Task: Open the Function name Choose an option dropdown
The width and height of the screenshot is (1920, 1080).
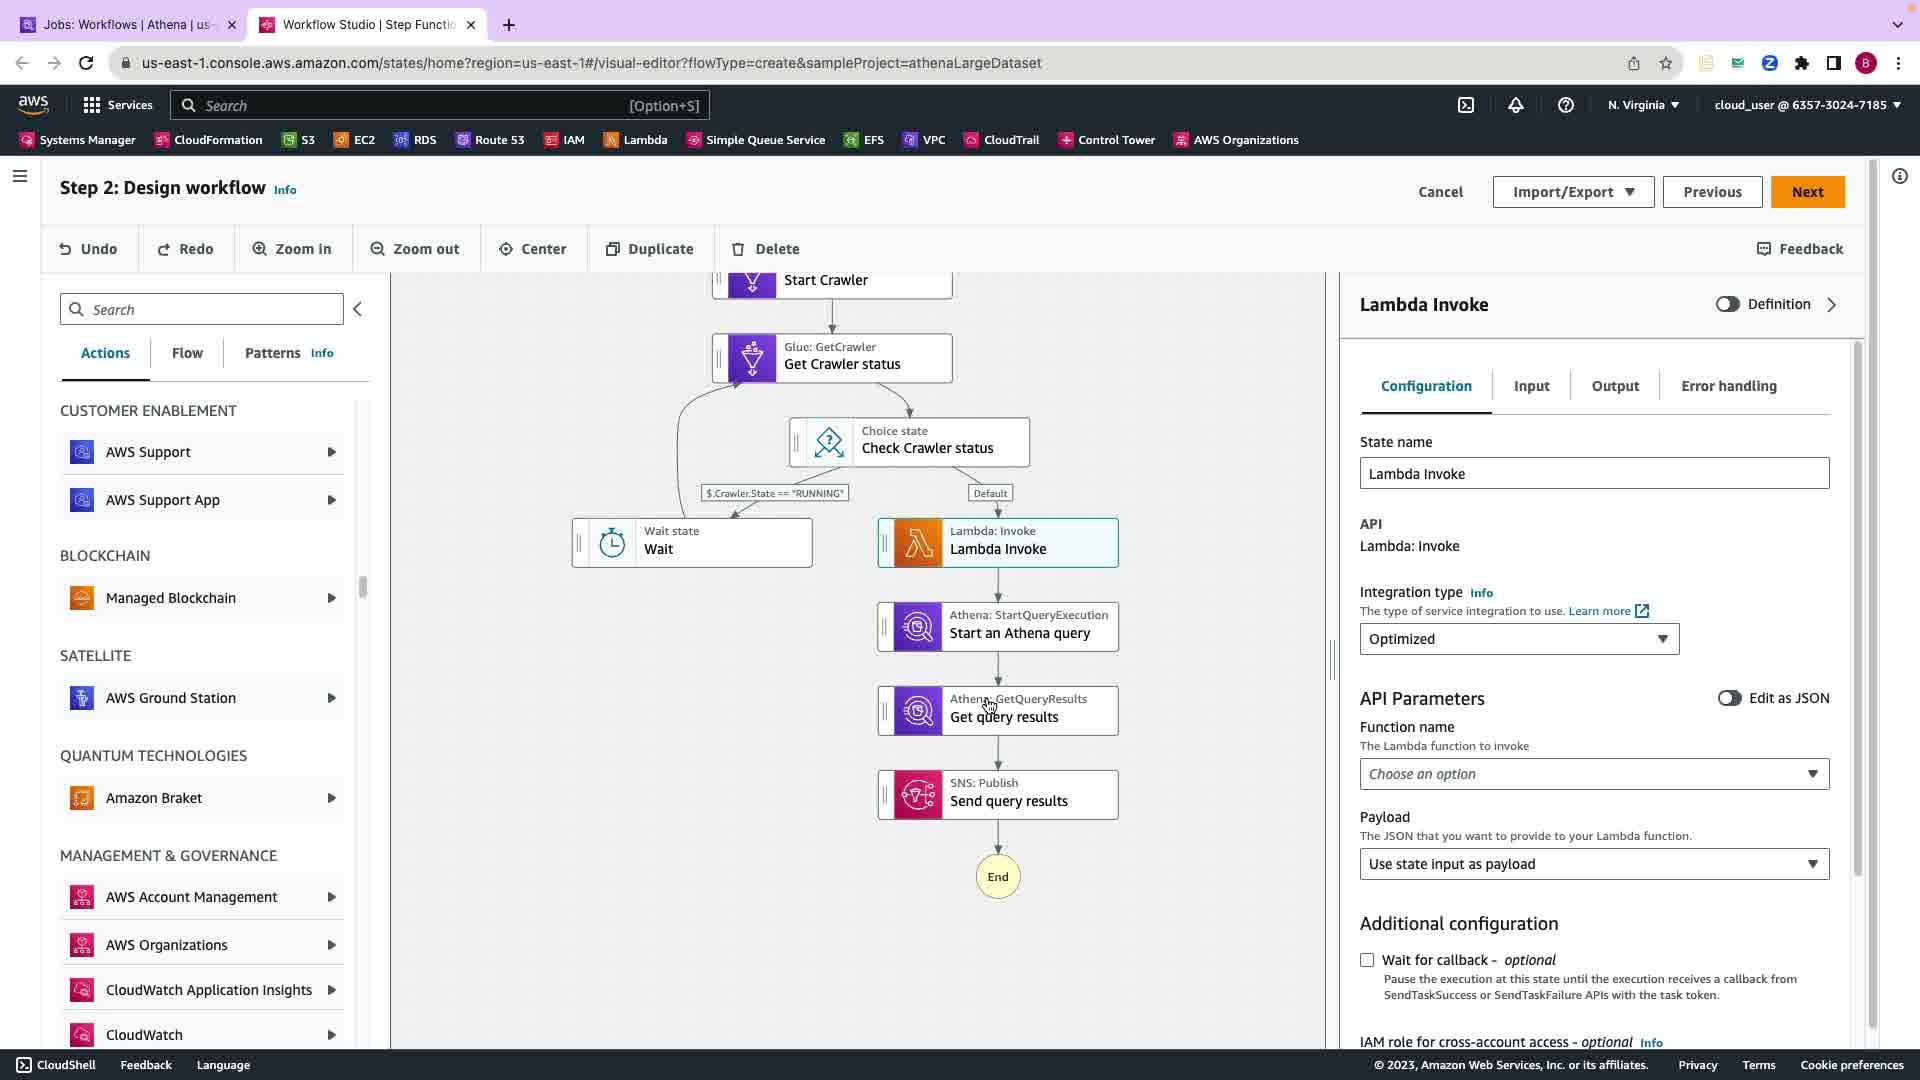Action: pos(1593,774)
